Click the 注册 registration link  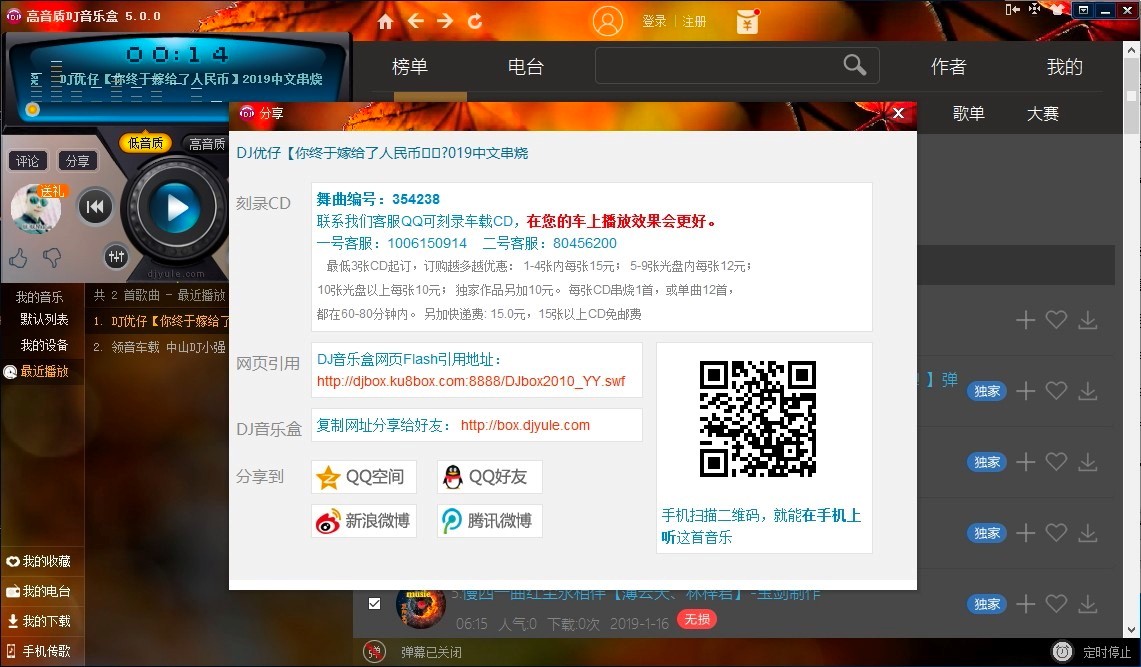[695, 20]
